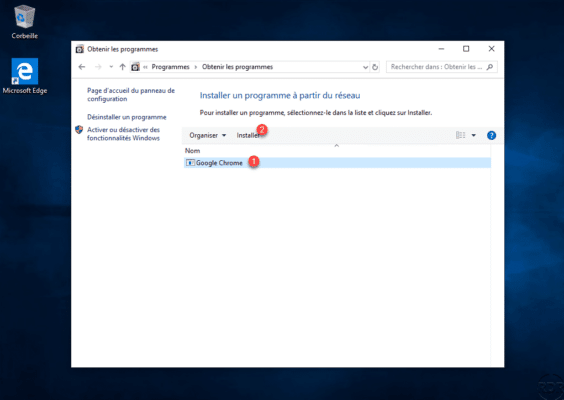Select Google Chrome in the program list

click(x=337, y=163)
